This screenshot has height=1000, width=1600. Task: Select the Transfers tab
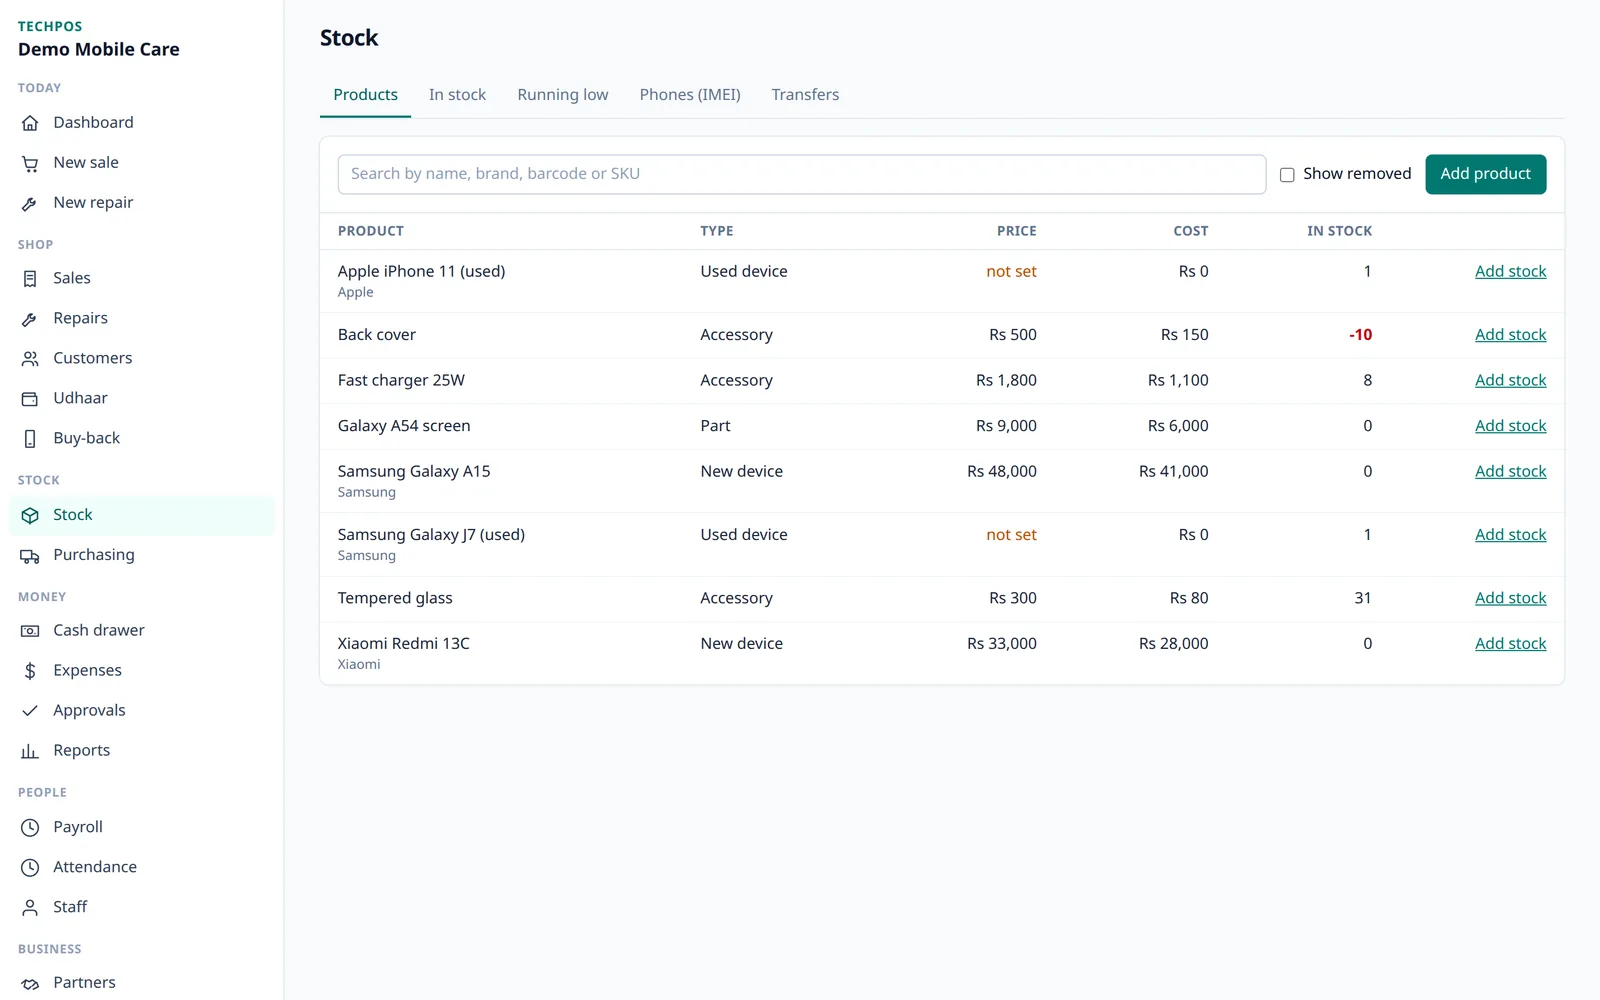(805, 95)
